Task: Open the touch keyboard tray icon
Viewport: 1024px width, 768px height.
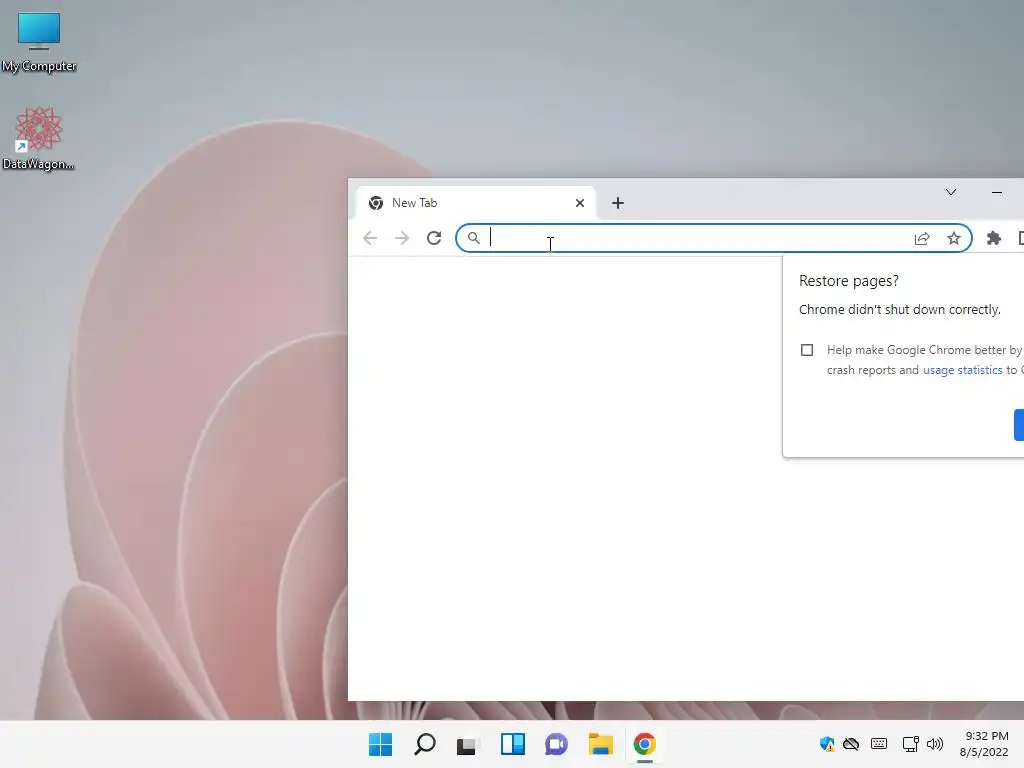Action: [x=879, y=744]
